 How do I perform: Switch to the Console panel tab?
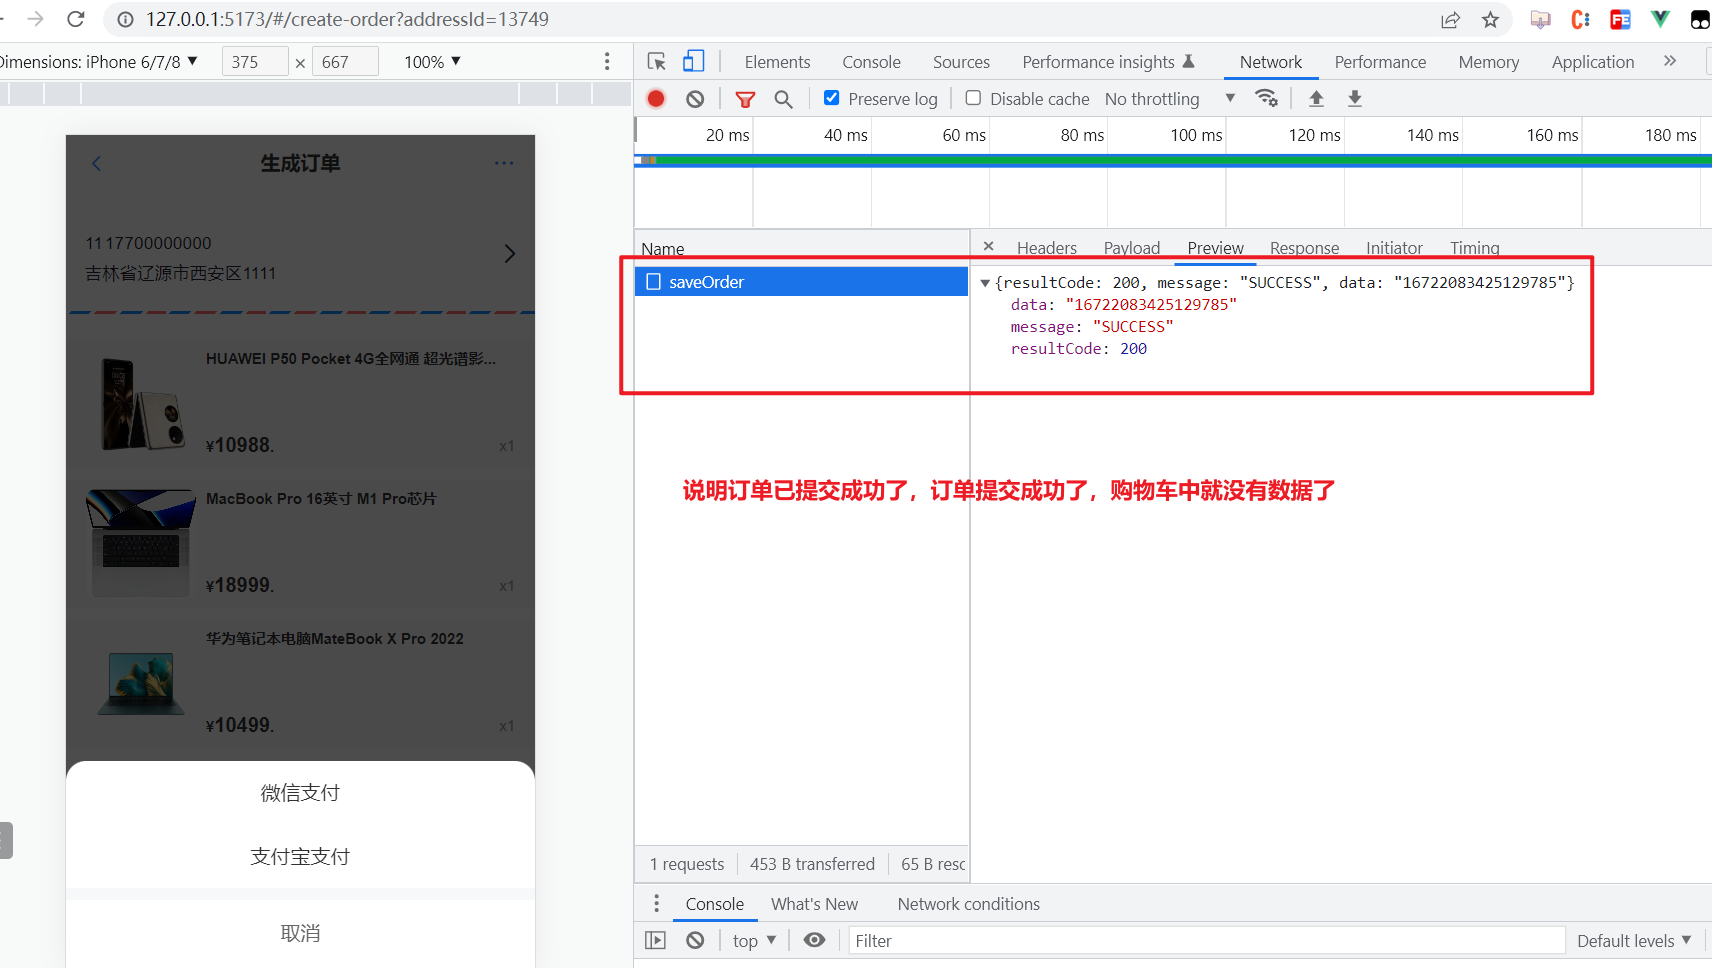pyautogui.click(x=871, y=62)
